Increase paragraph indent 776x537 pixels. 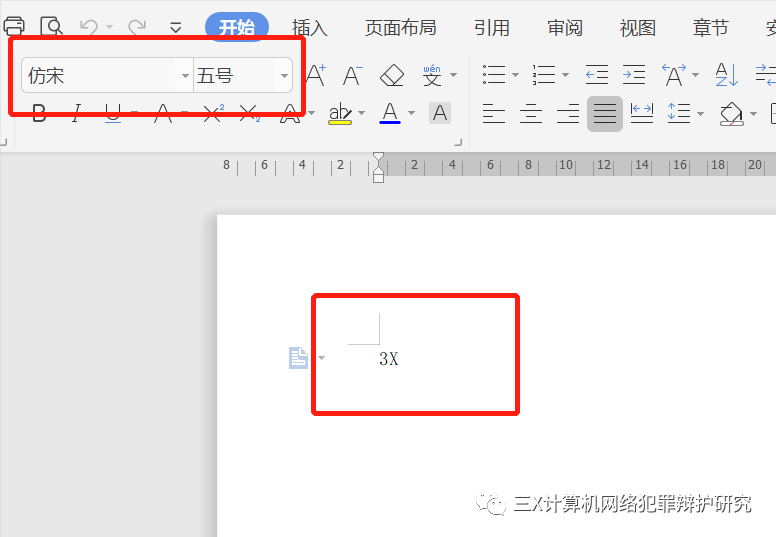(x=634, y=75)
